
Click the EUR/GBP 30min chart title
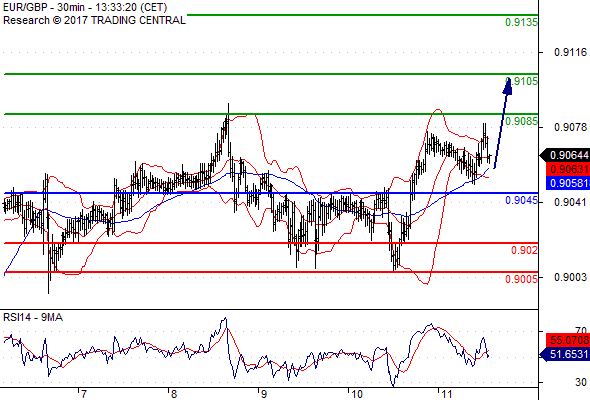click(85, 7)
